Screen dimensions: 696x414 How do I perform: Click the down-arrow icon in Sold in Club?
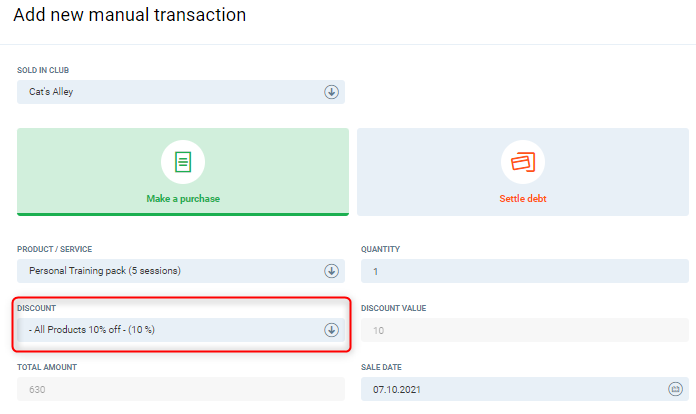[331, 92]
